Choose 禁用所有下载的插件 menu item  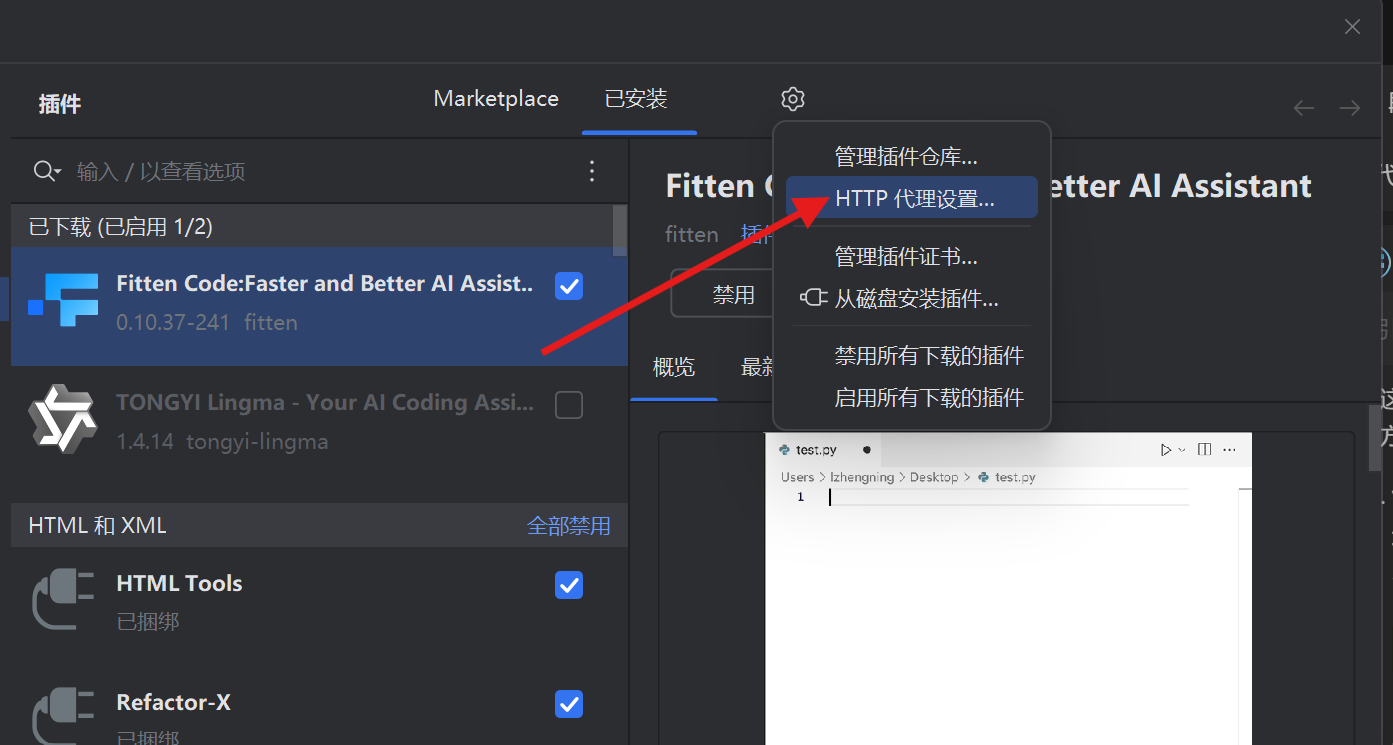[912, 356]
